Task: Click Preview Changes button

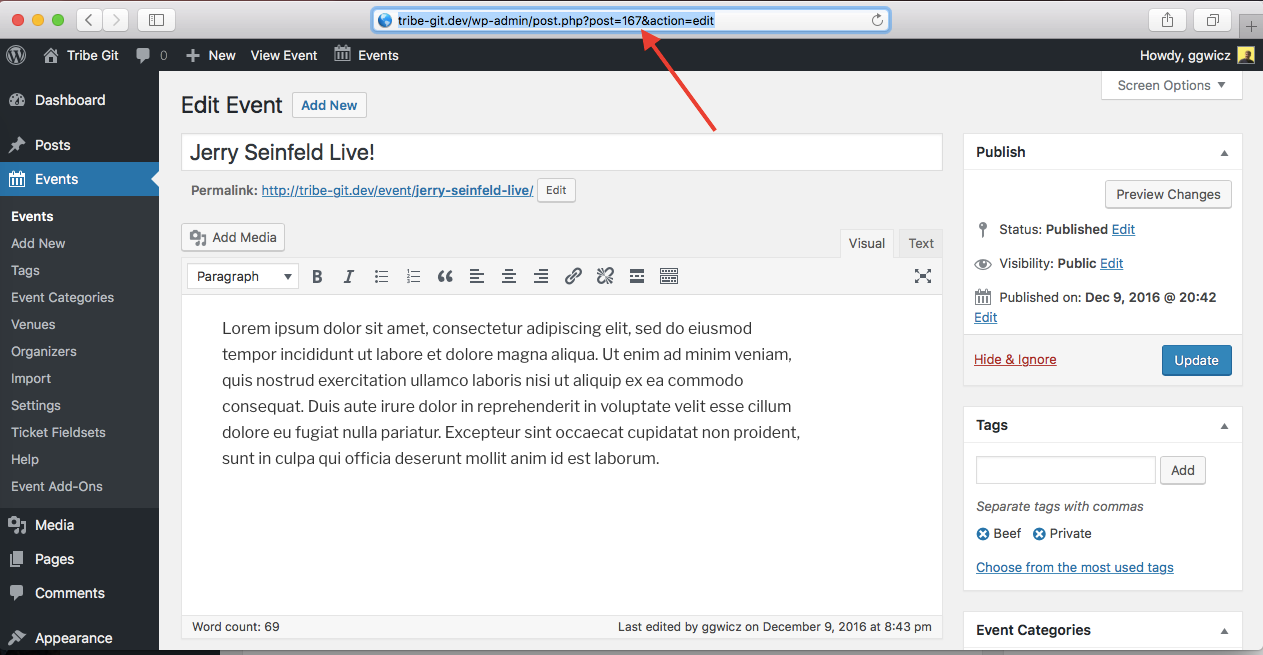Action: [x=1168, y=194]
